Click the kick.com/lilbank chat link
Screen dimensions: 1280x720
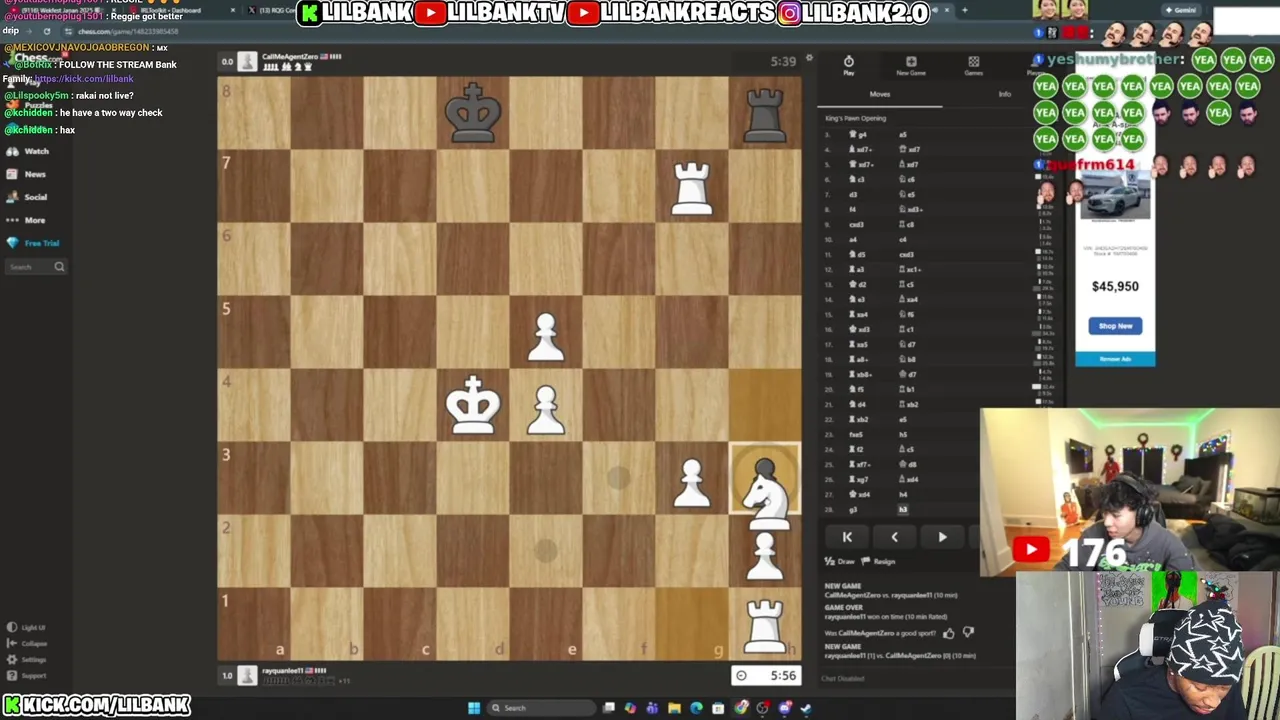(84, 79)
